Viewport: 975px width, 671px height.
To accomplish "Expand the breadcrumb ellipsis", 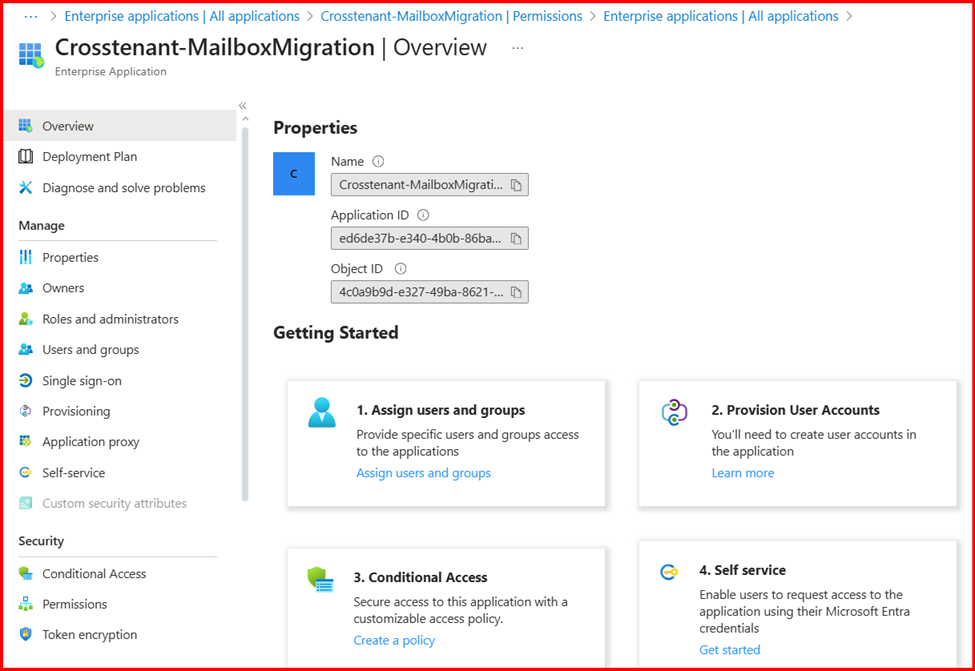I will click(x=30, y=16).
